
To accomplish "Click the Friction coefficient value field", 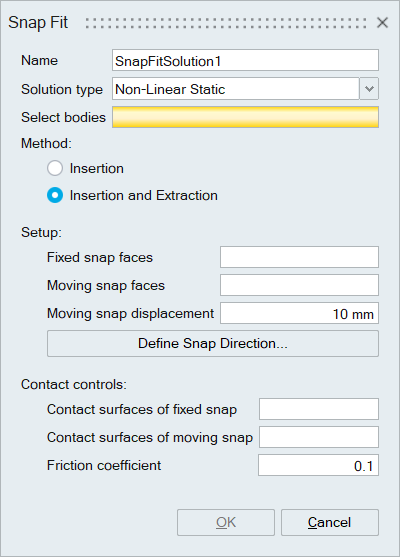I will (x=319, y=465).
